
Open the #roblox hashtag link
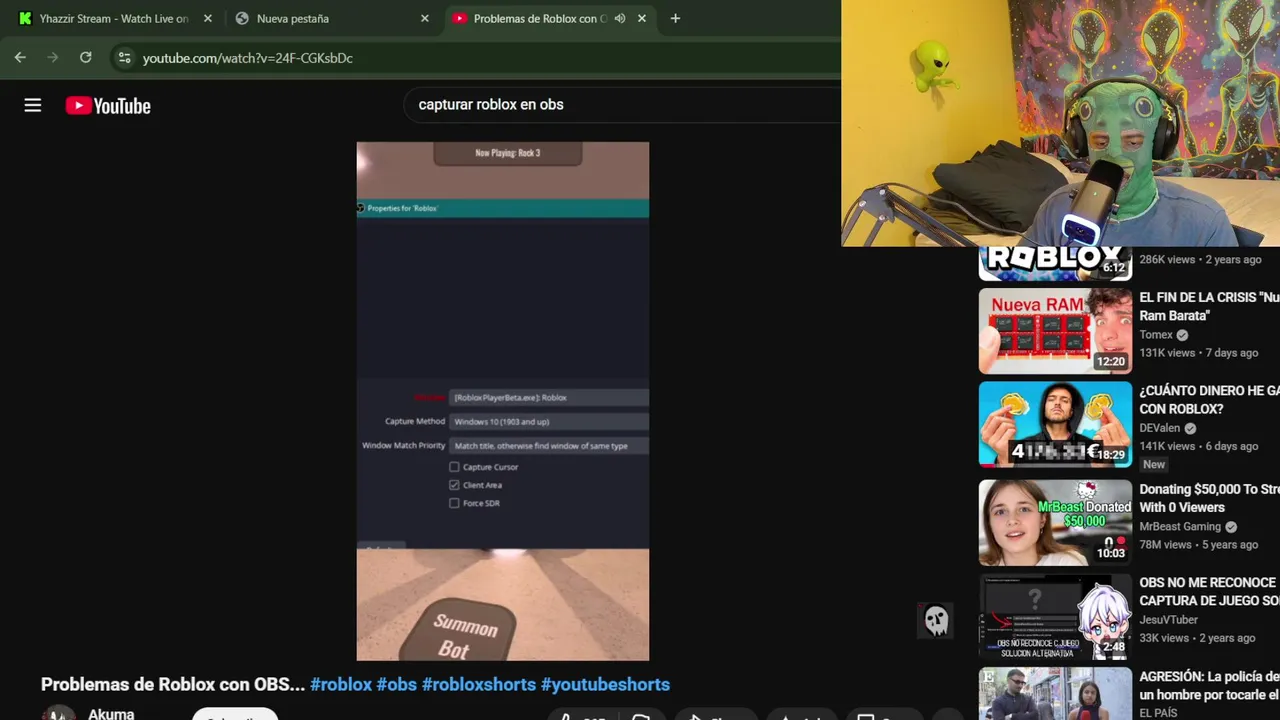pos(341,685)
